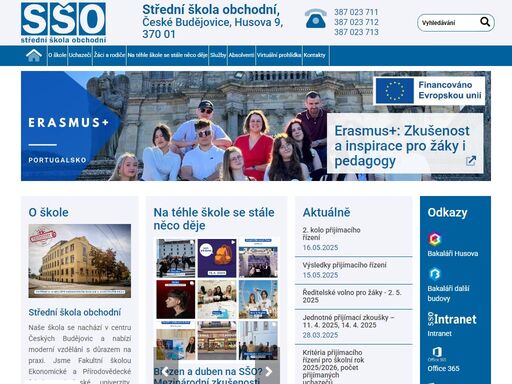Click the magnifier search icon
Viewport: 512px width, 384px height.
click(485, 22)
